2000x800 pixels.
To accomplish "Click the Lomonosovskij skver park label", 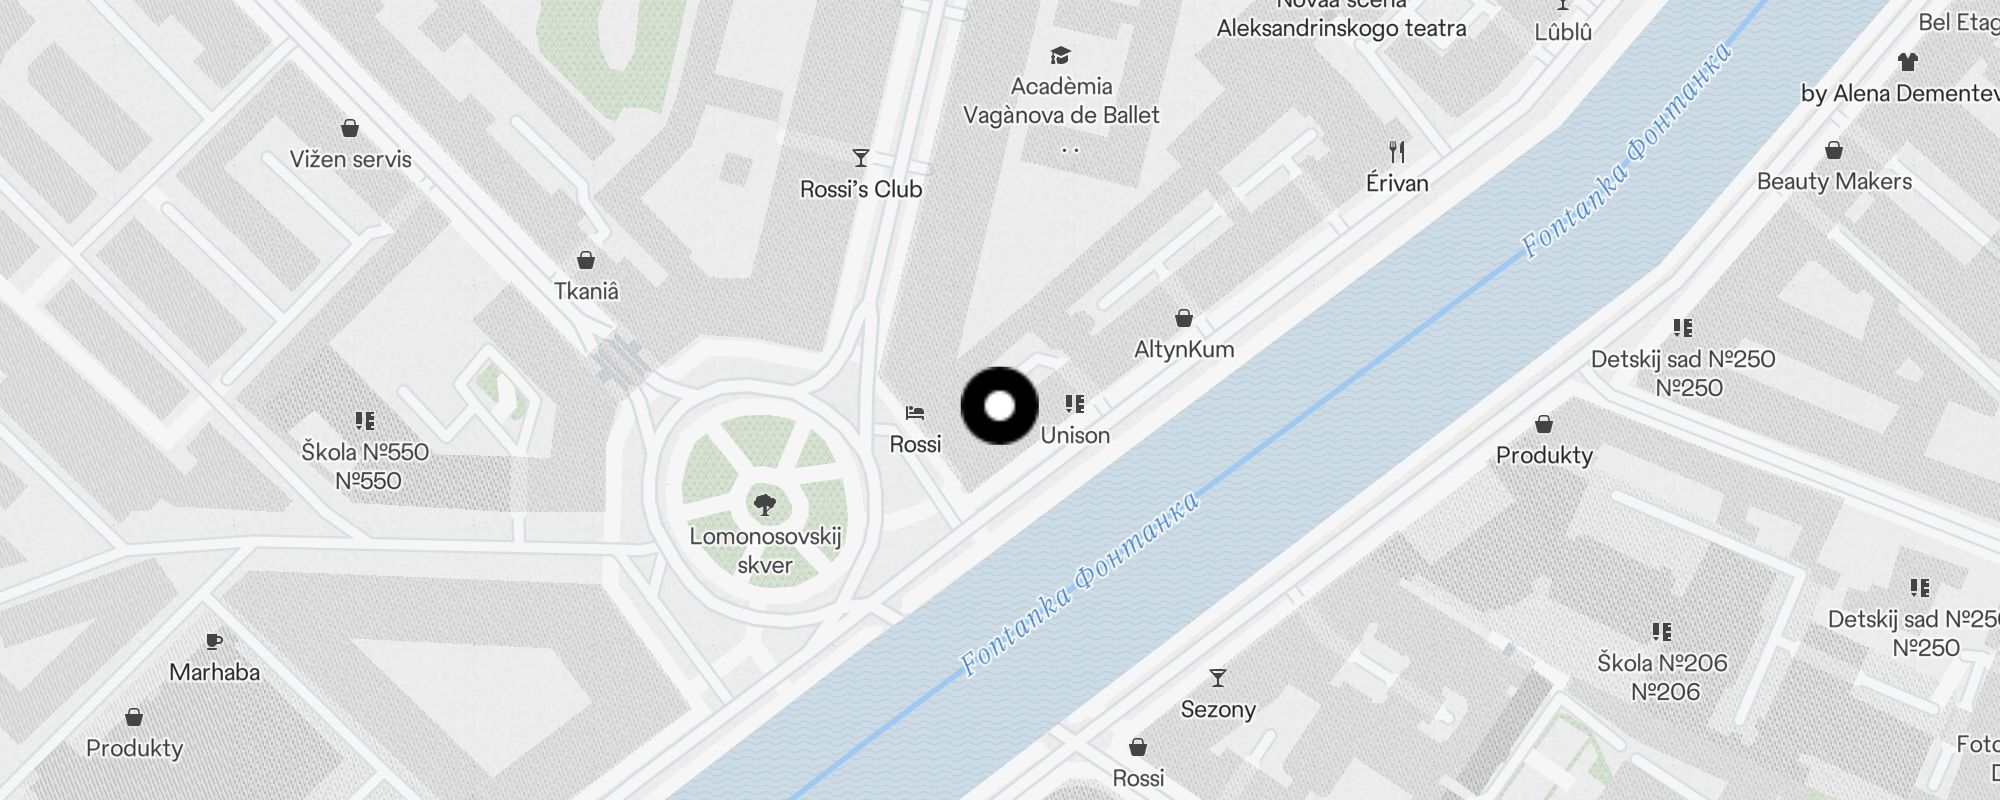I will [x=765, y=550].
